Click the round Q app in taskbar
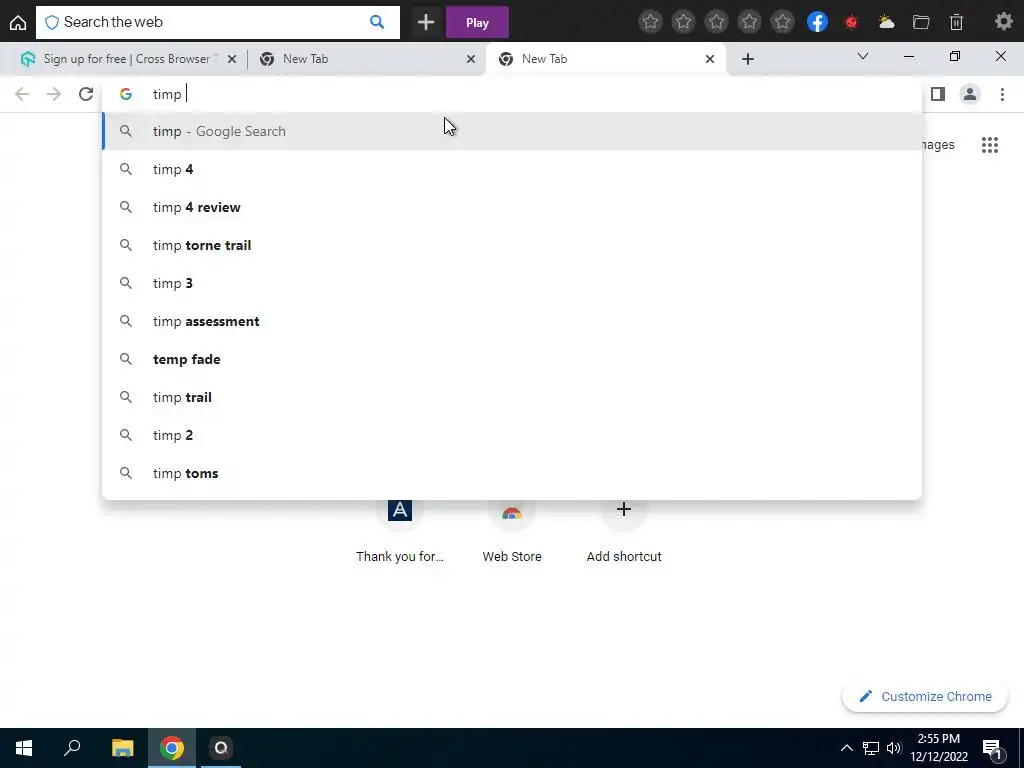The image size is (1024, 768). pos(221,748)
